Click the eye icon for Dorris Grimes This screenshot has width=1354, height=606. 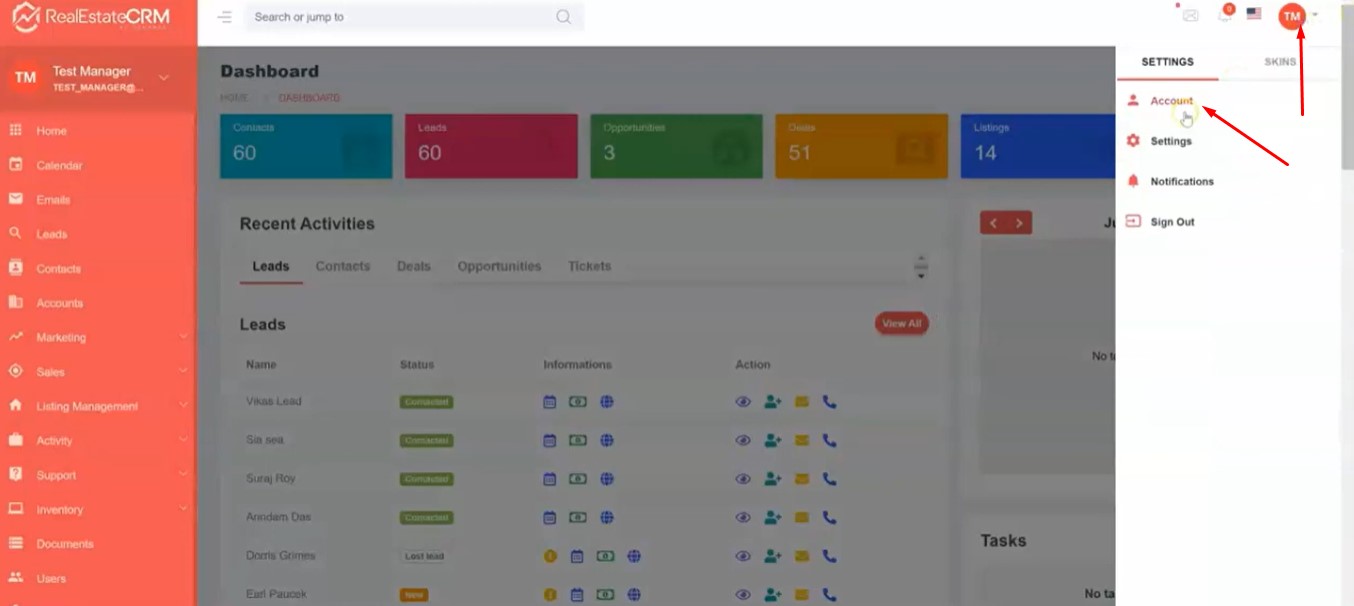(743, 556)
